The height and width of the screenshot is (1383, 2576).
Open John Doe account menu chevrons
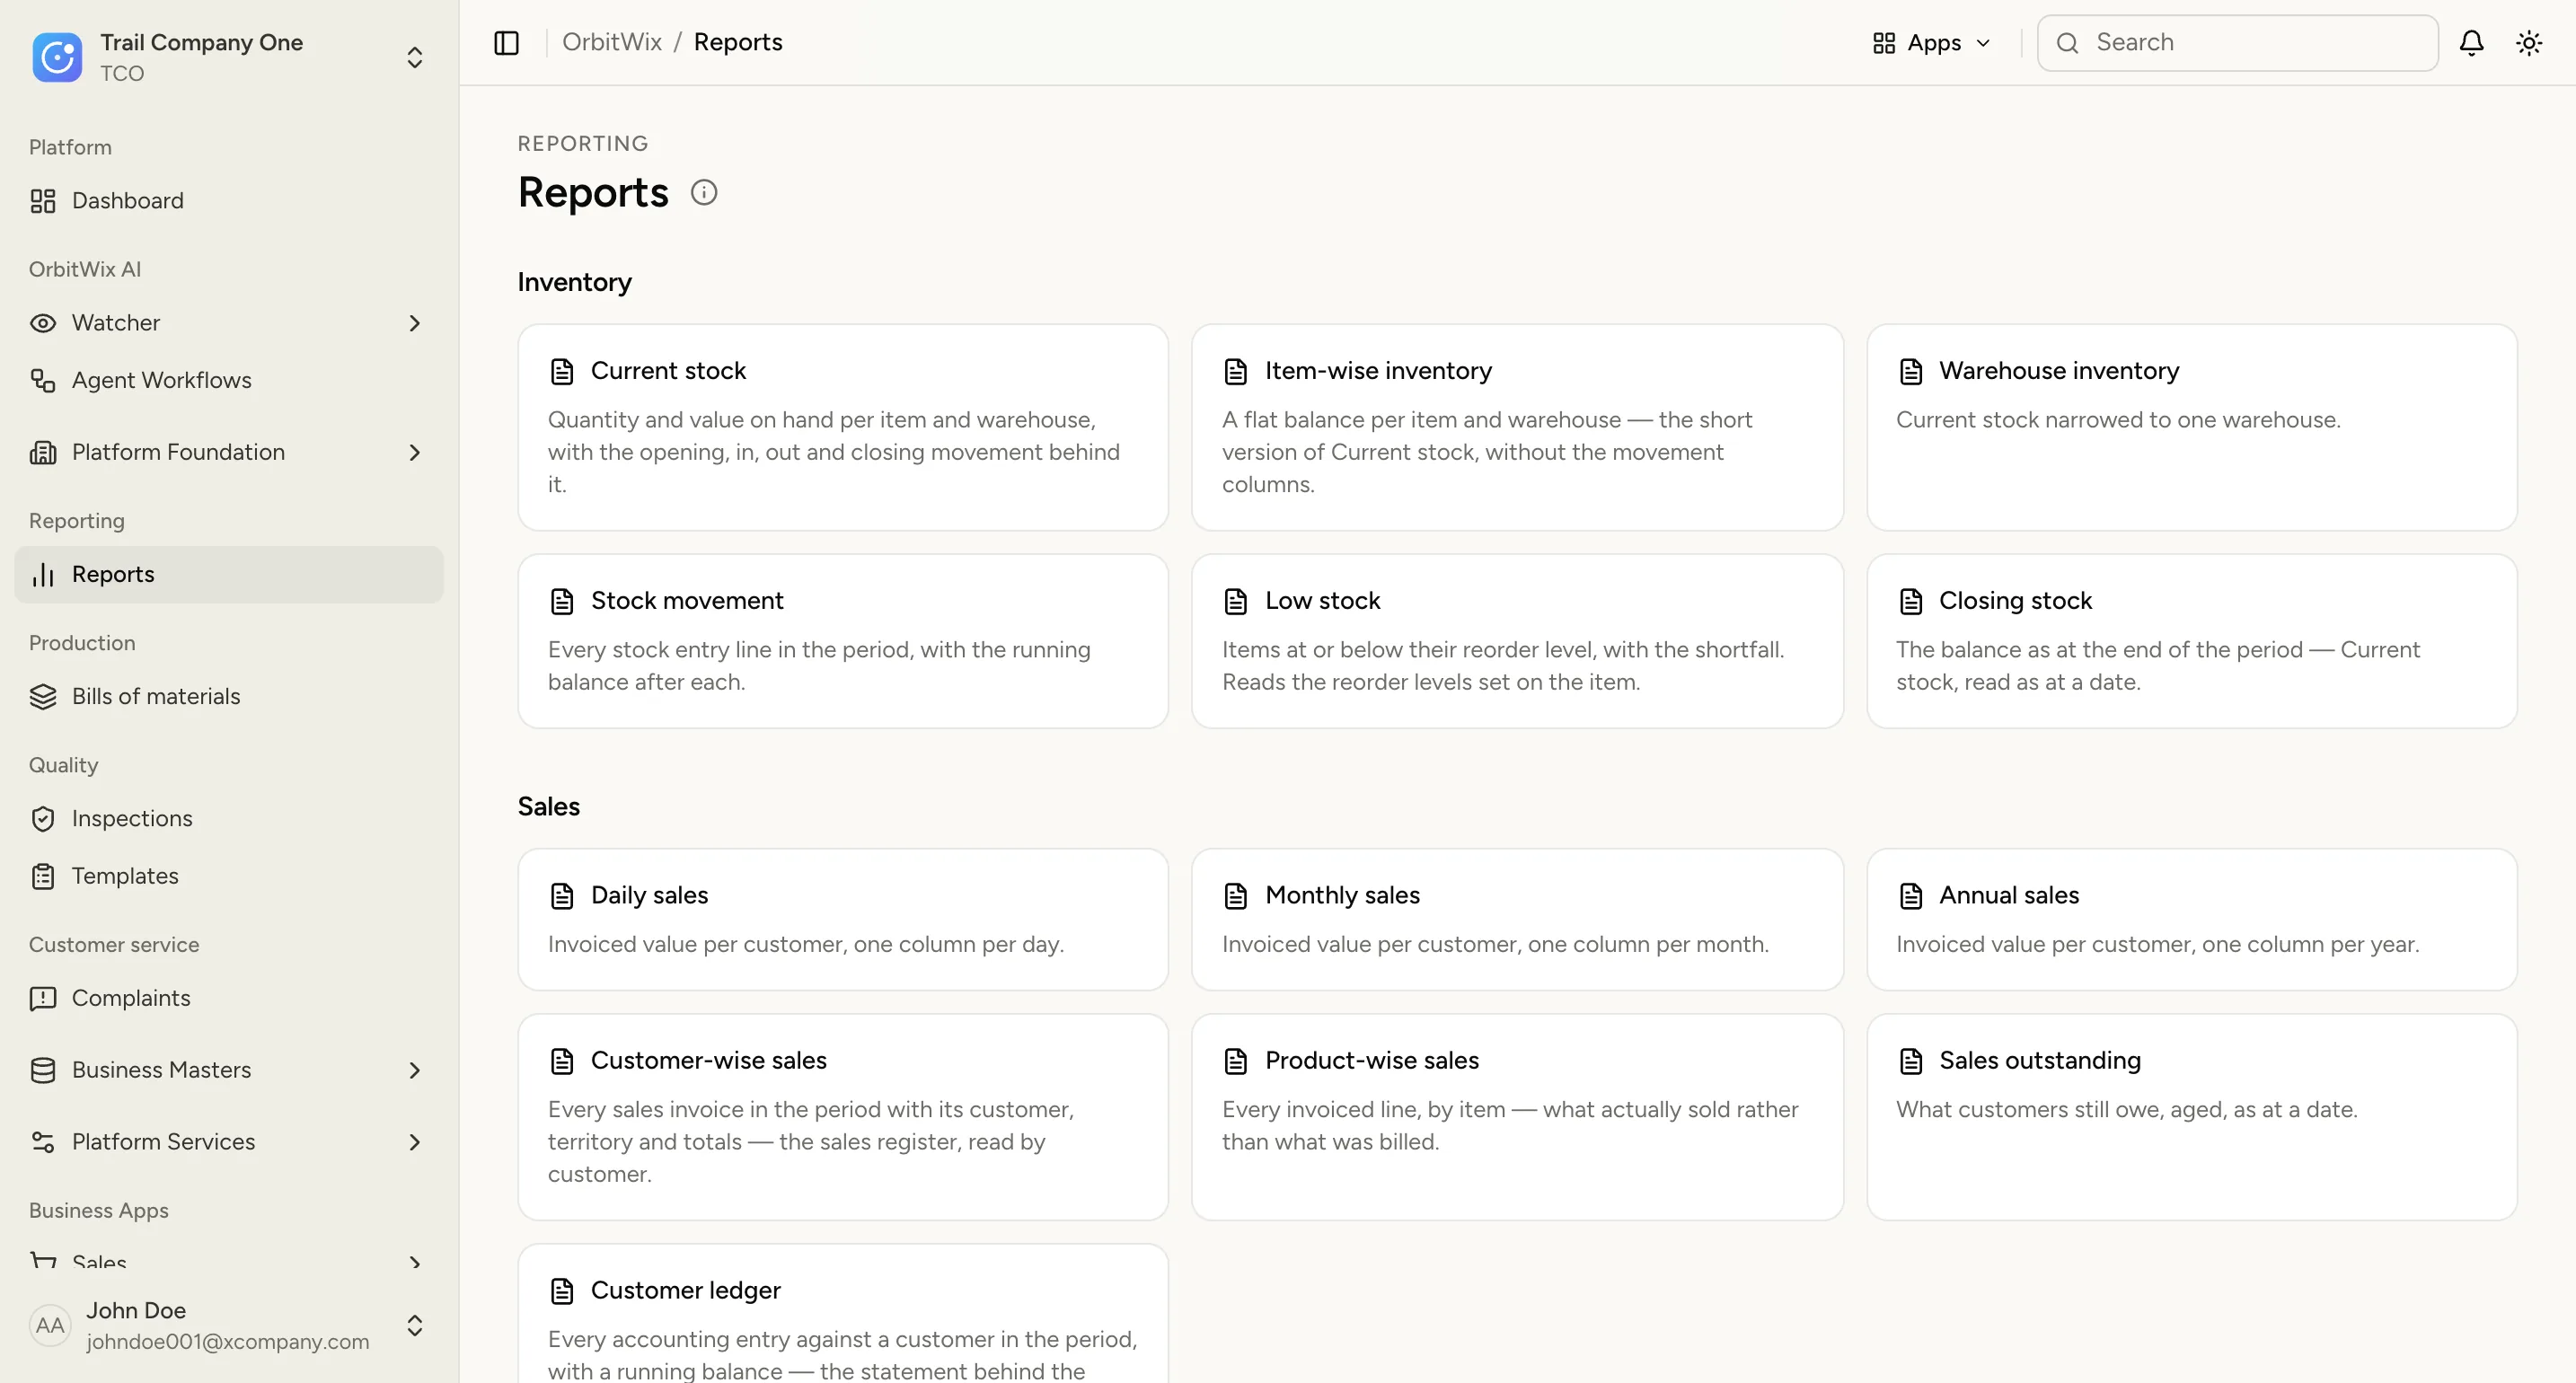415,1325
